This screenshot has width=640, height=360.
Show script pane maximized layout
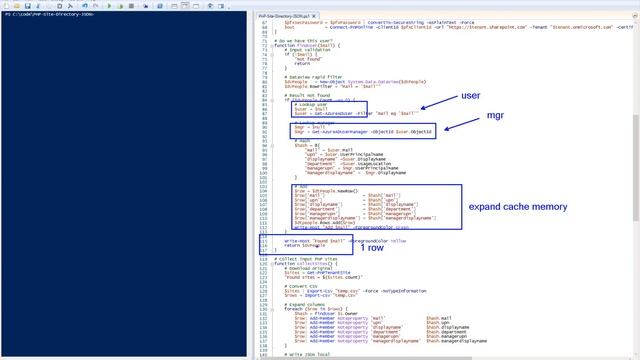click(196, 6)
